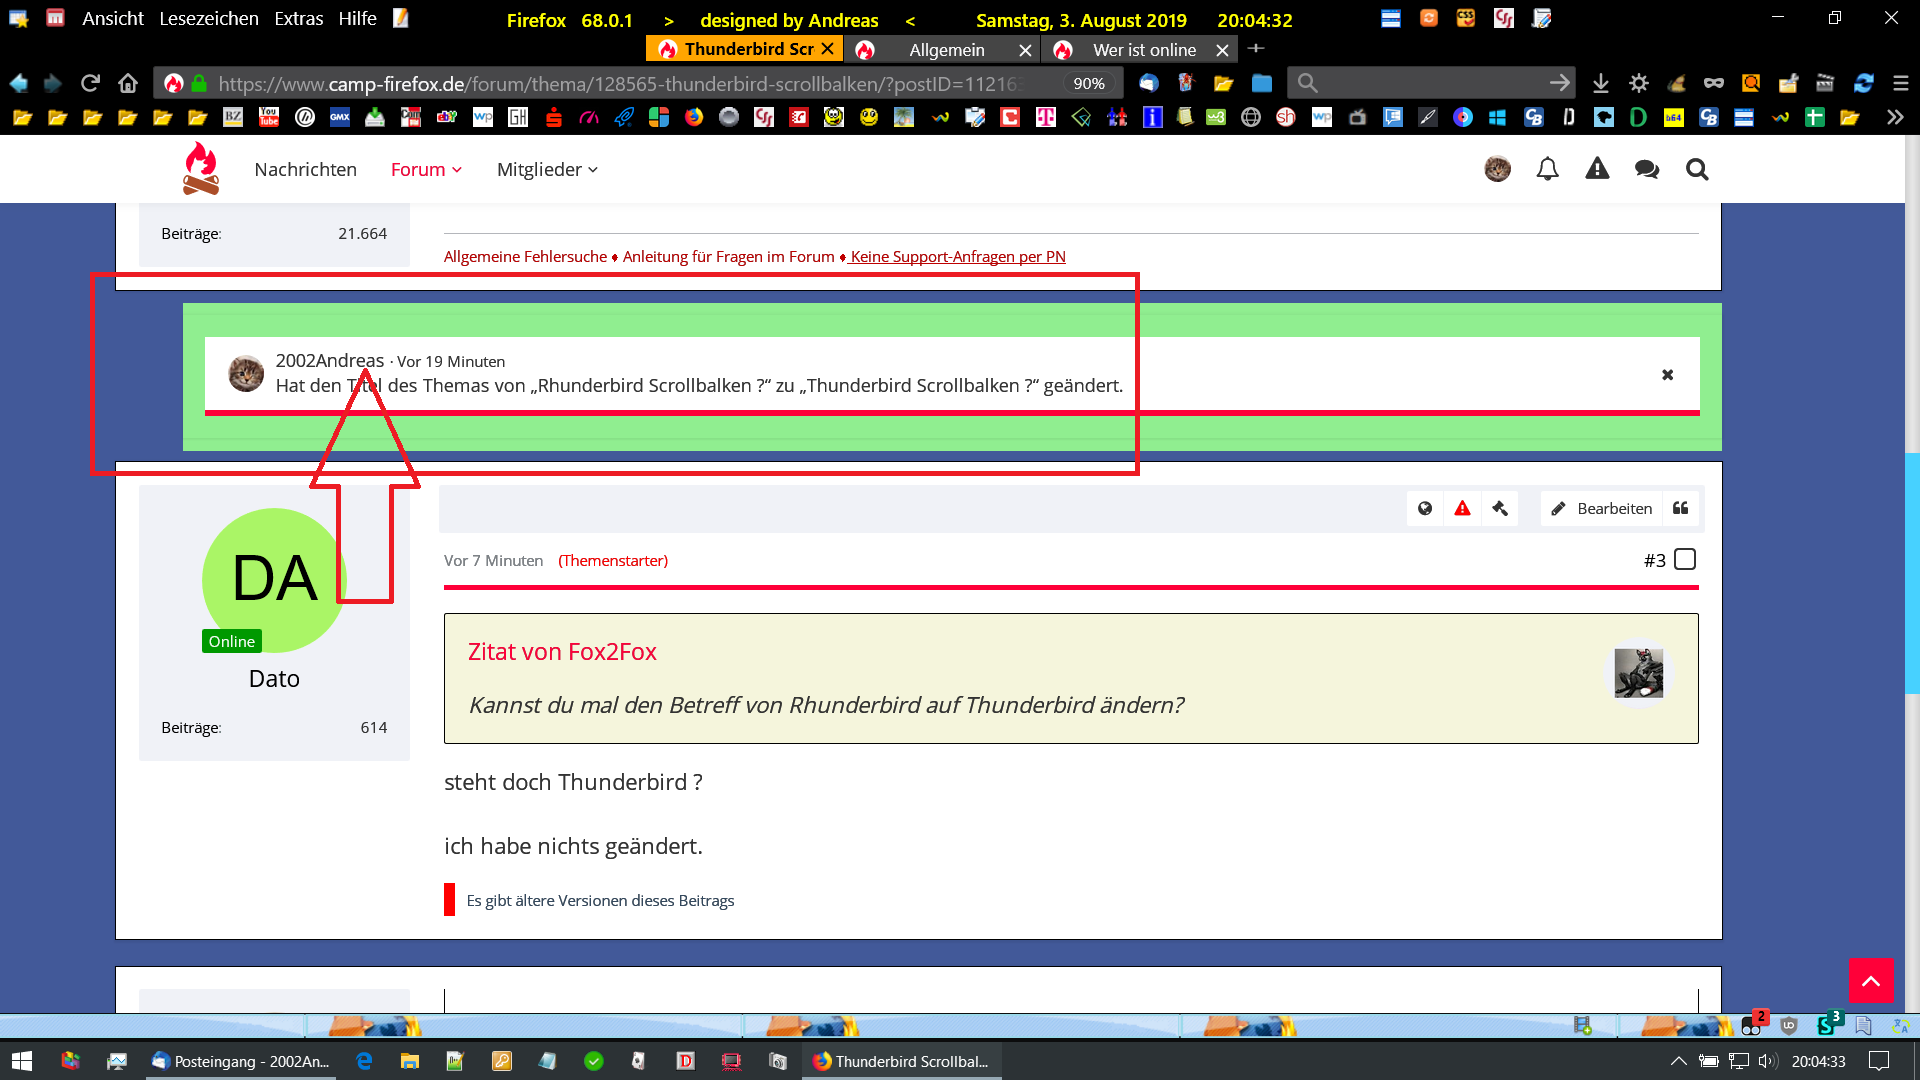Click the quote icon beside Bearbeiten
1920x1080 pixels.
pyautogui.click(x=1681, y=508)
